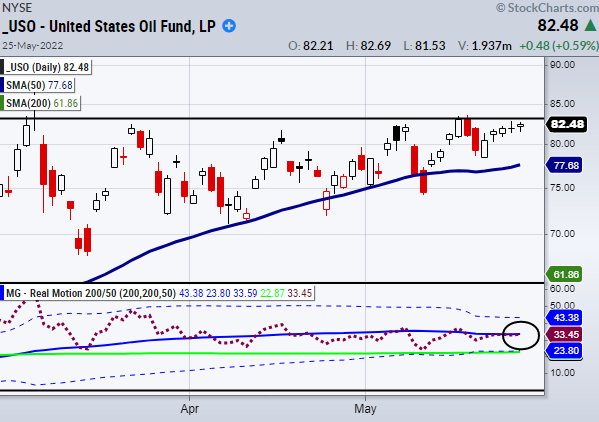Click the MG - Real Motion 200/50 indicator label
Screen dimensions: 599x422
click(157, 293)
